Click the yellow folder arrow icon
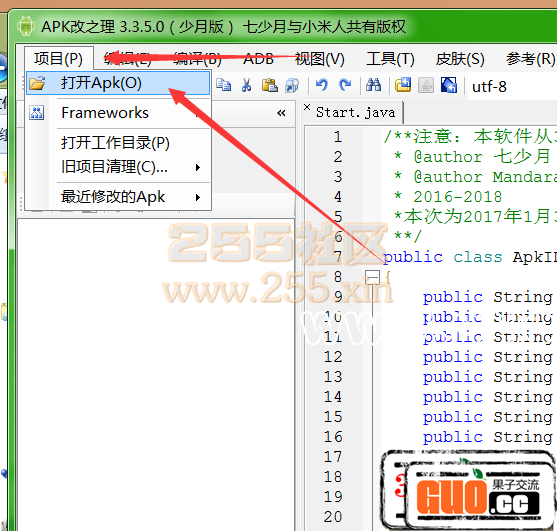Screen dimensions: 557x531 pyautogui.click(x=403, y=85)
